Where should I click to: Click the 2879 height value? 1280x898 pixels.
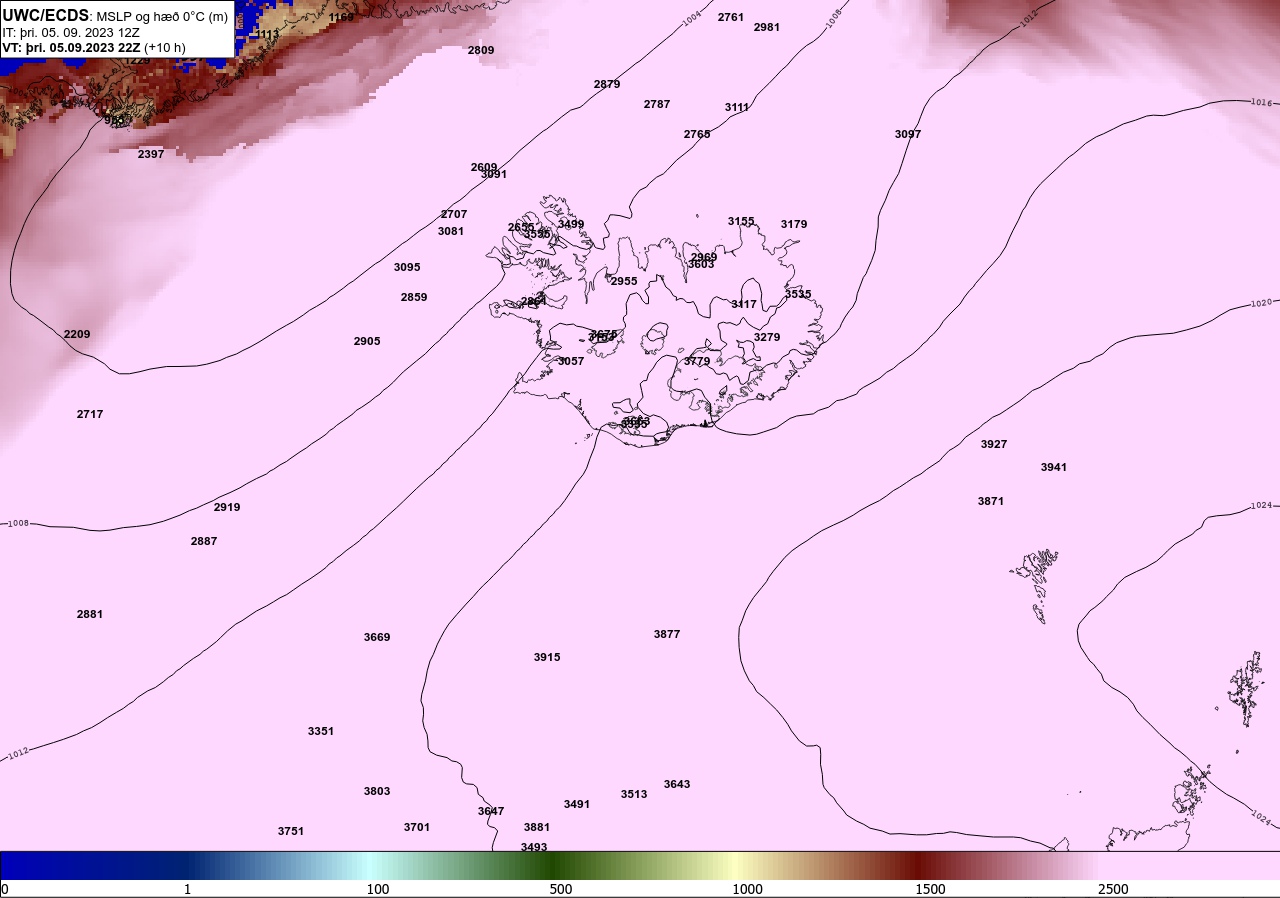click(607, 84)
